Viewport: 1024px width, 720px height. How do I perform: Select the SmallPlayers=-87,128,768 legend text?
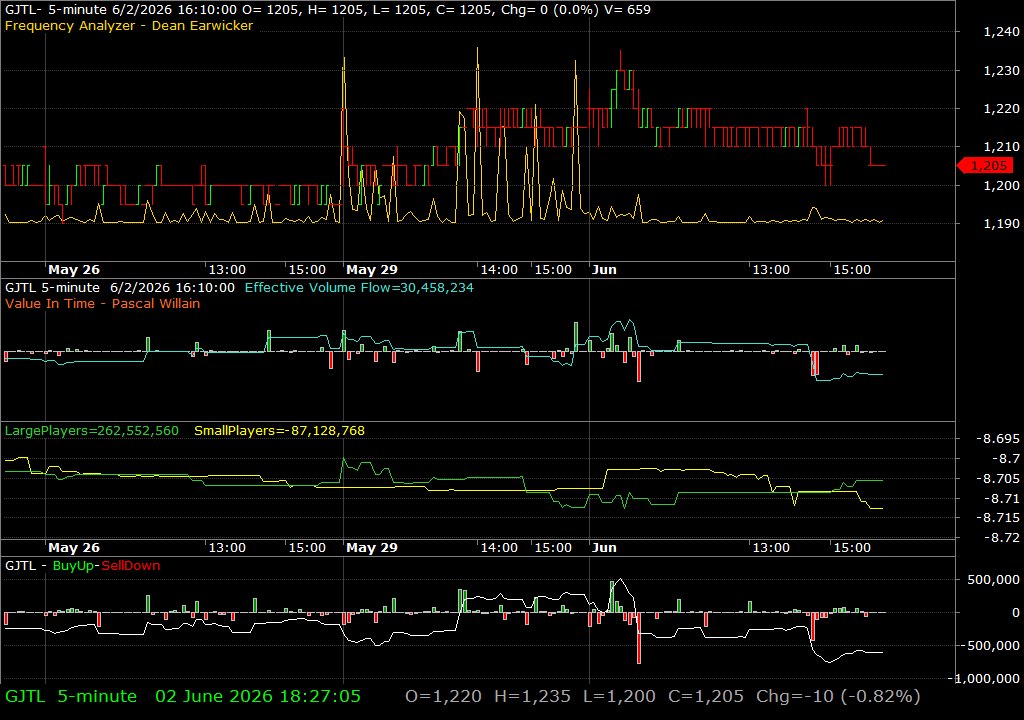click(280, 431)
